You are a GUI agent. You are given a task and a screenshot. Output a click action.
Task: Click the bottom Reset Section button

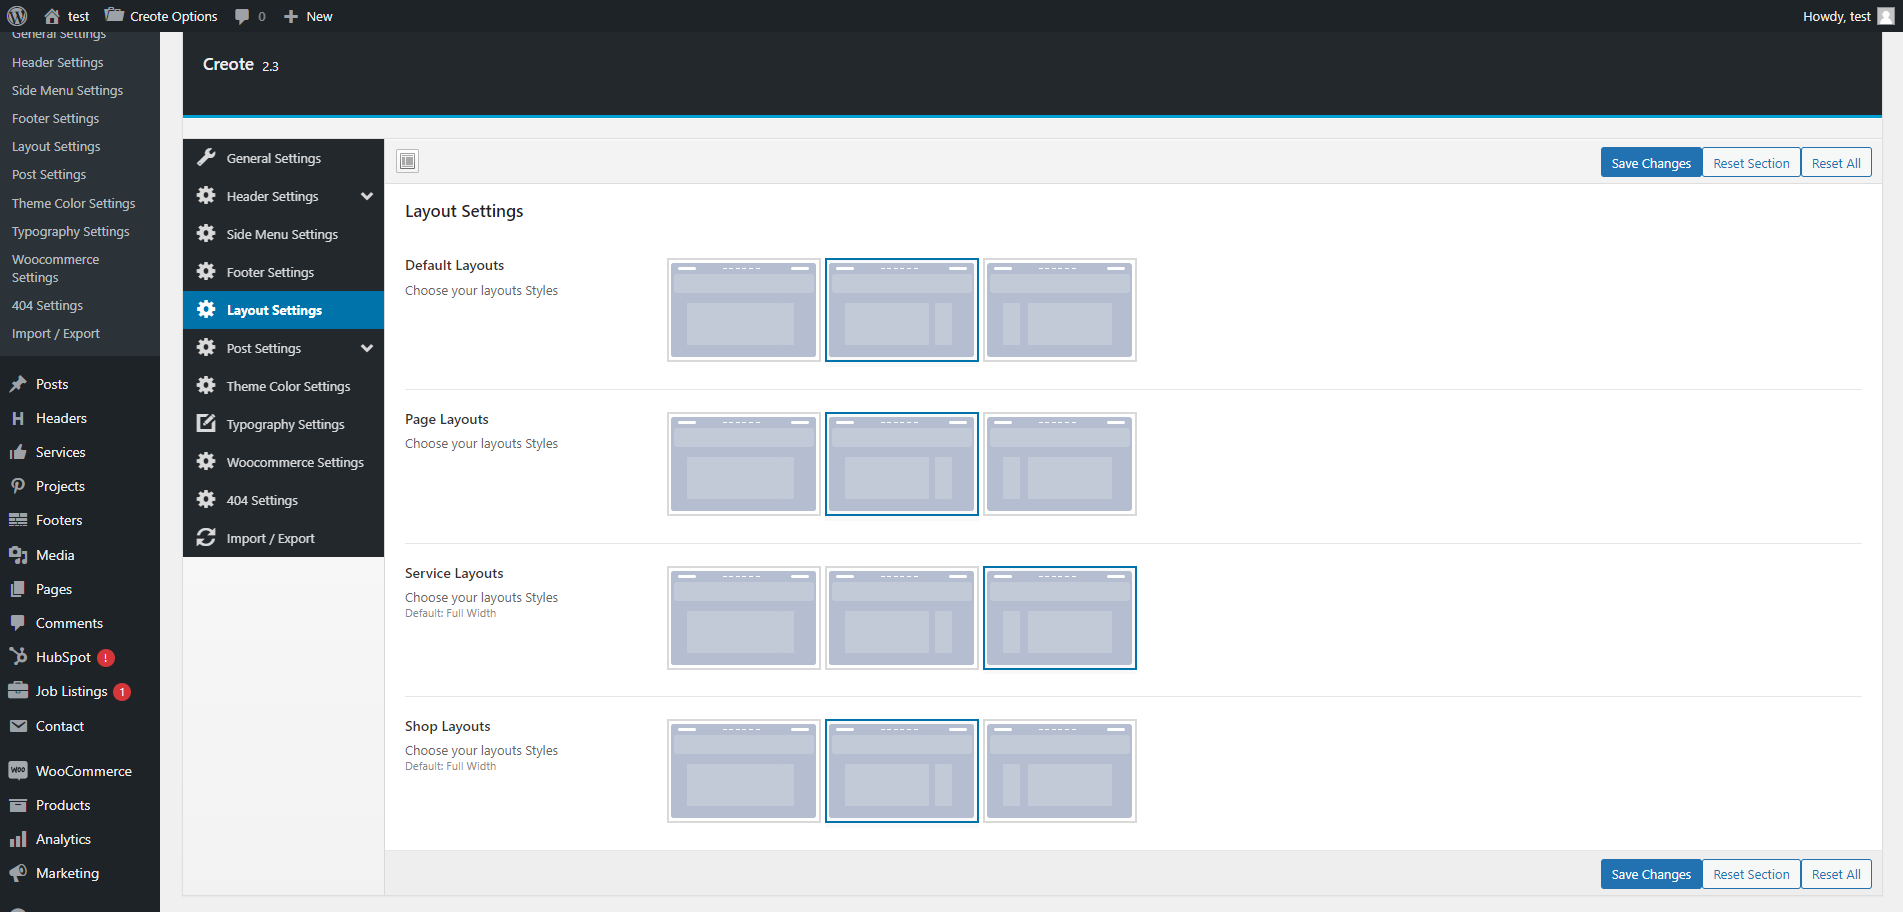(x=1750, y=874)
